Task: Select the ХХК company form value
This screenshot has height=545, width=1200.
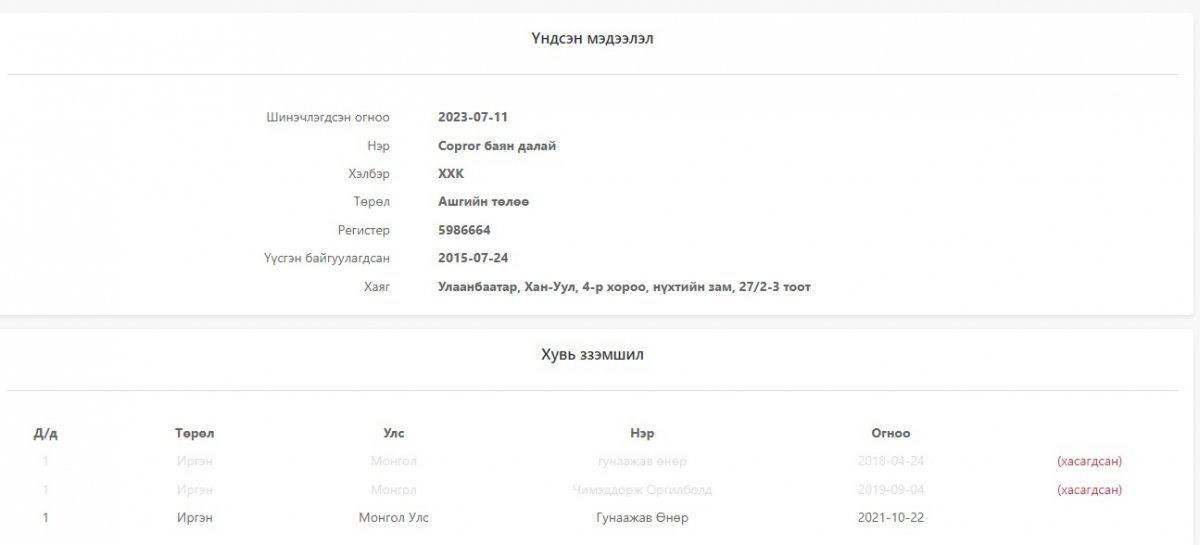Action: coord(451,174)
